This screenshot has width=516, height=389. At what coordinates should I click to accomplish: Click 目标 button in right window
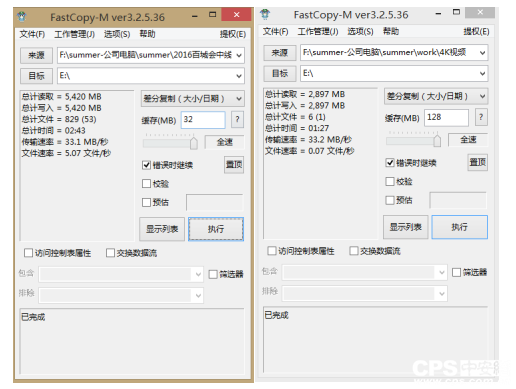[280, 73]
